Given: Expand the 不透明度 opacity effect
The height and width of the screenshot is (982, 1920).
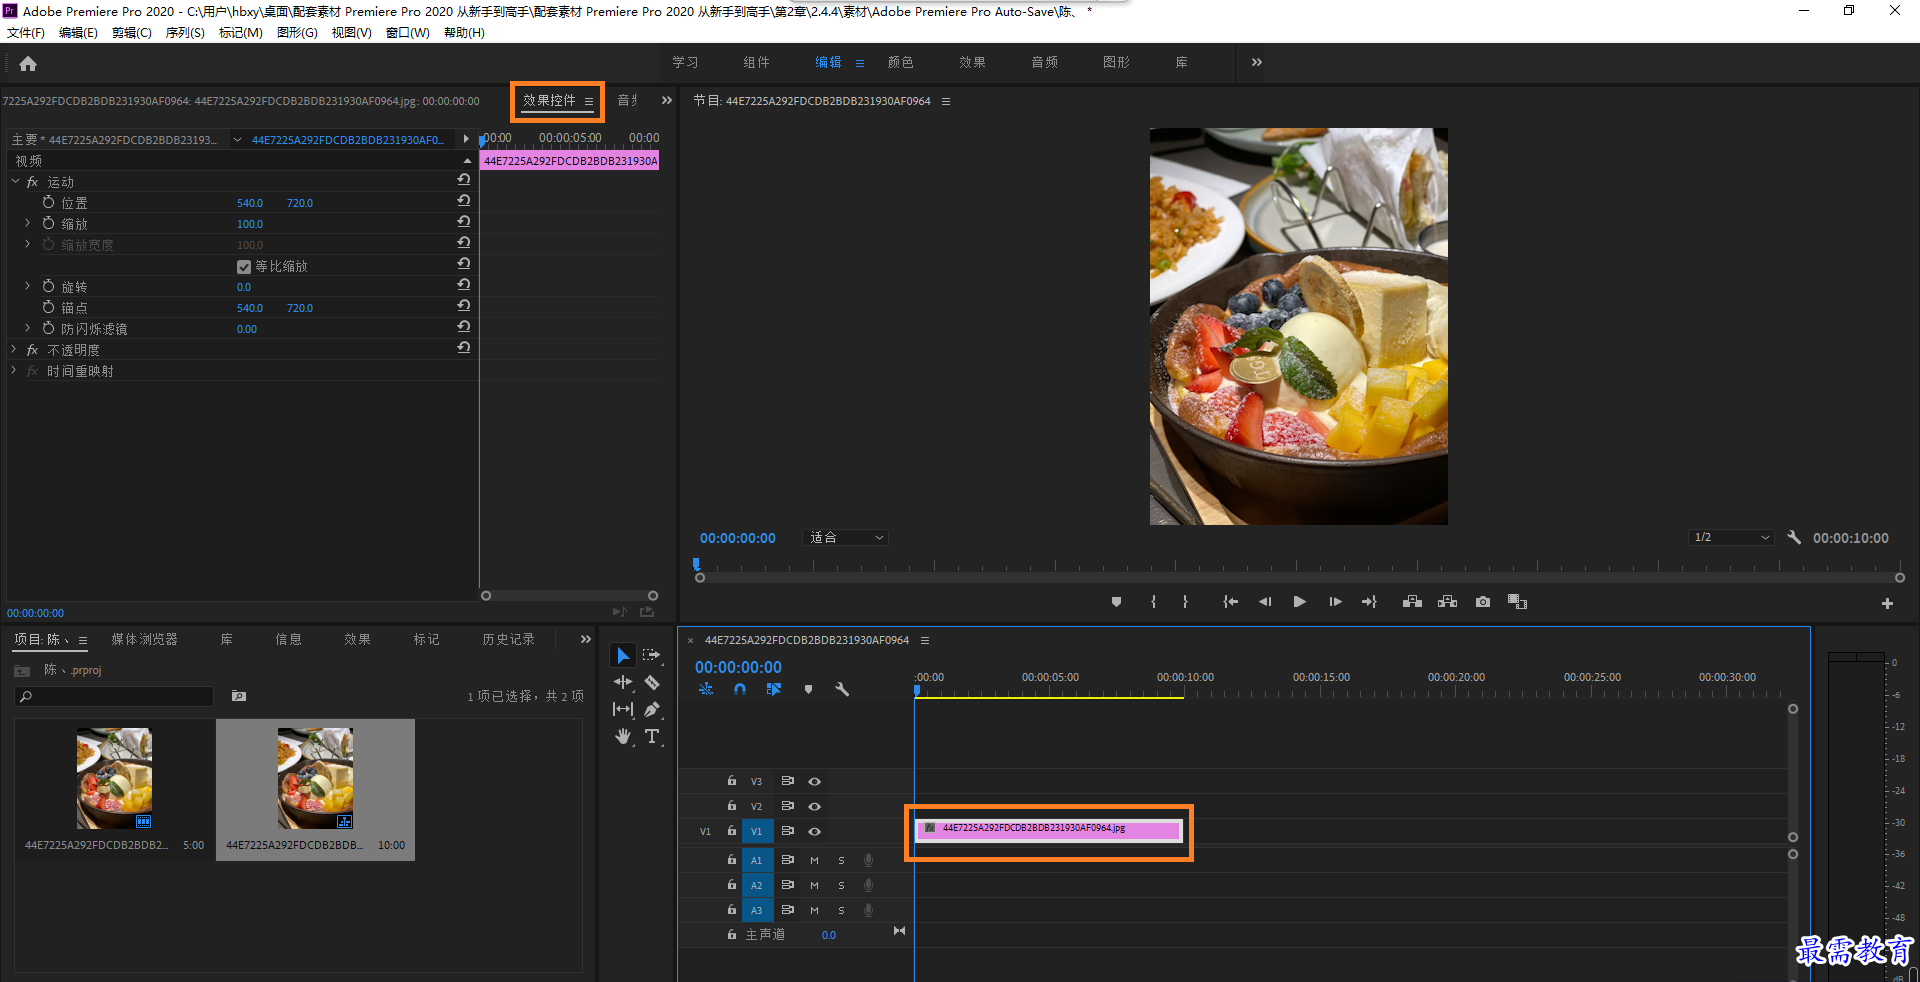Looking at the screenshot, I should pyautogui.click(x=14, y=350).
